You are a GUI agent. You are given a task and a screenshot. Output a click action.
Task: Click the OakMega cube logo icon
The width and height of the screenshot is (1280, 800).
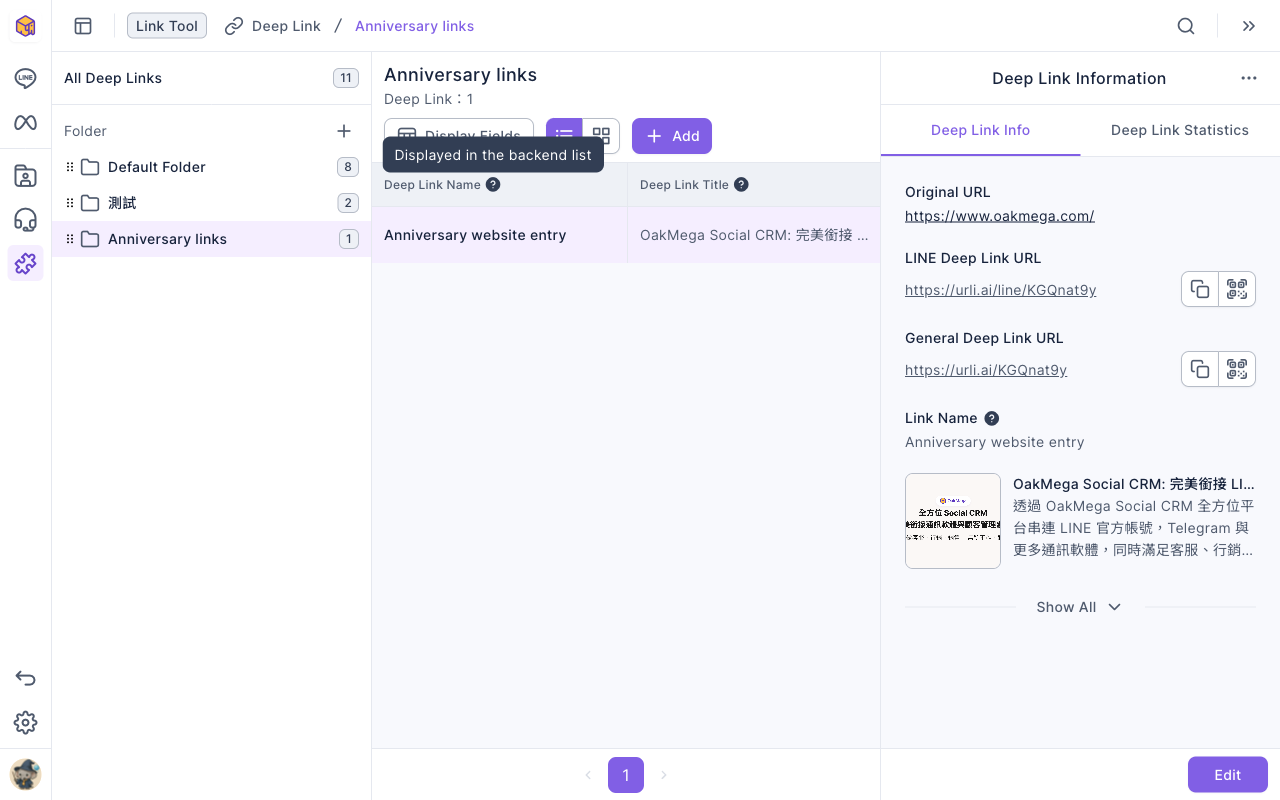point(25,26)
